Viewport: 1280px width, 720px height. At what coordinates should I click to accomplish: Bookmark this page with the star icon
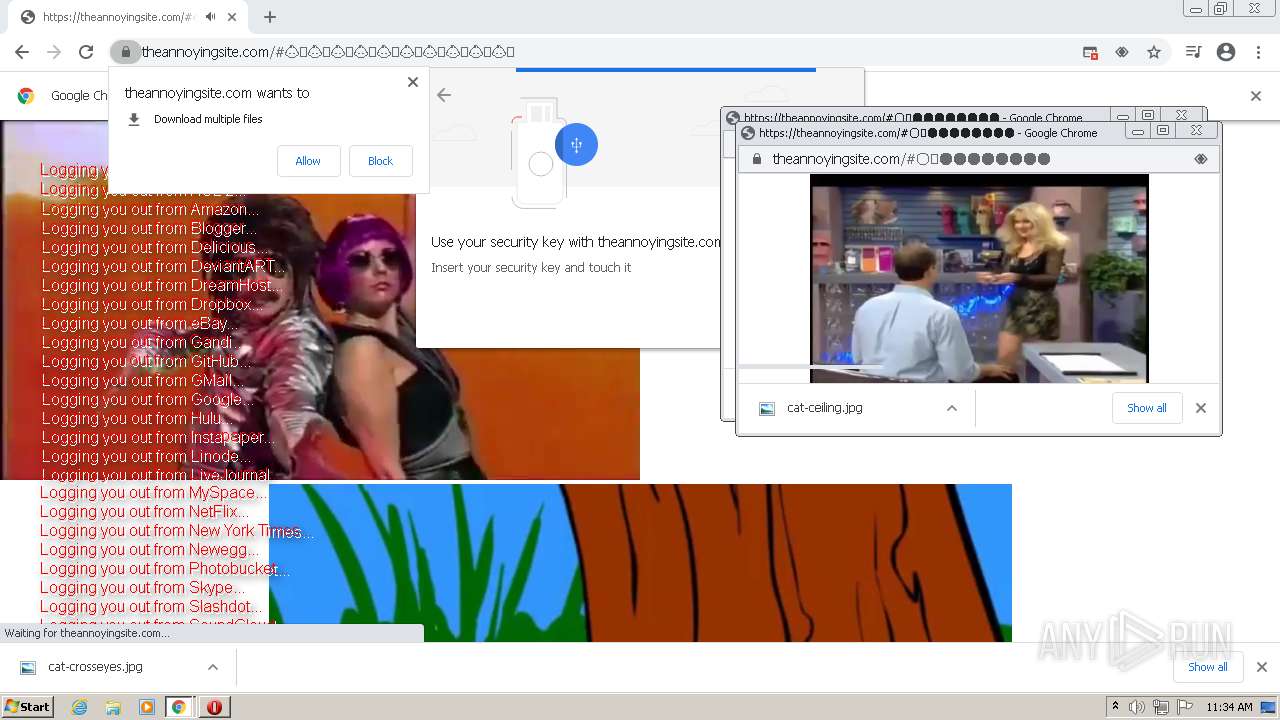1154,52
